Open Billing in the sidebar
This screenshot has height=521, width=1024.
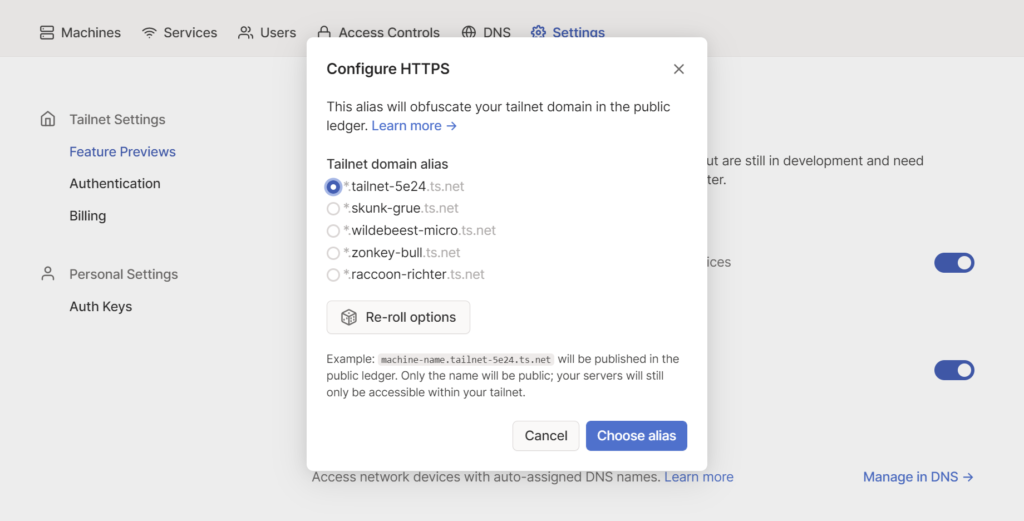click(88, 215)
